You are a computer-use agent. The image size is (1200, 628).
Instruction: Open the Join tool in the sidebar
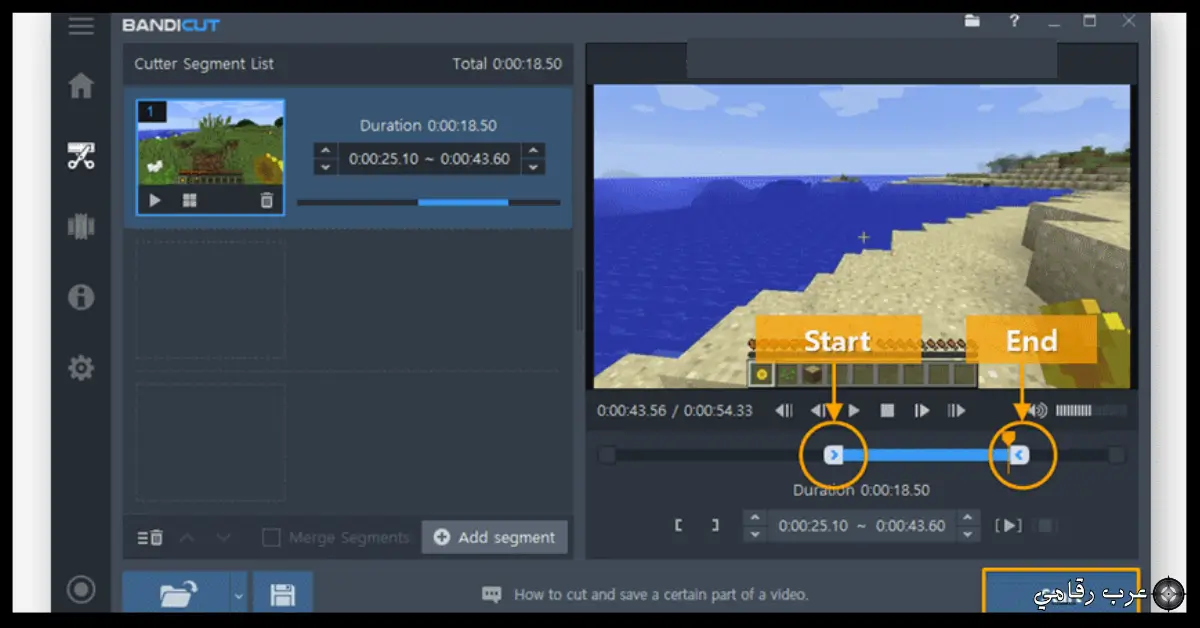(81, 226)
